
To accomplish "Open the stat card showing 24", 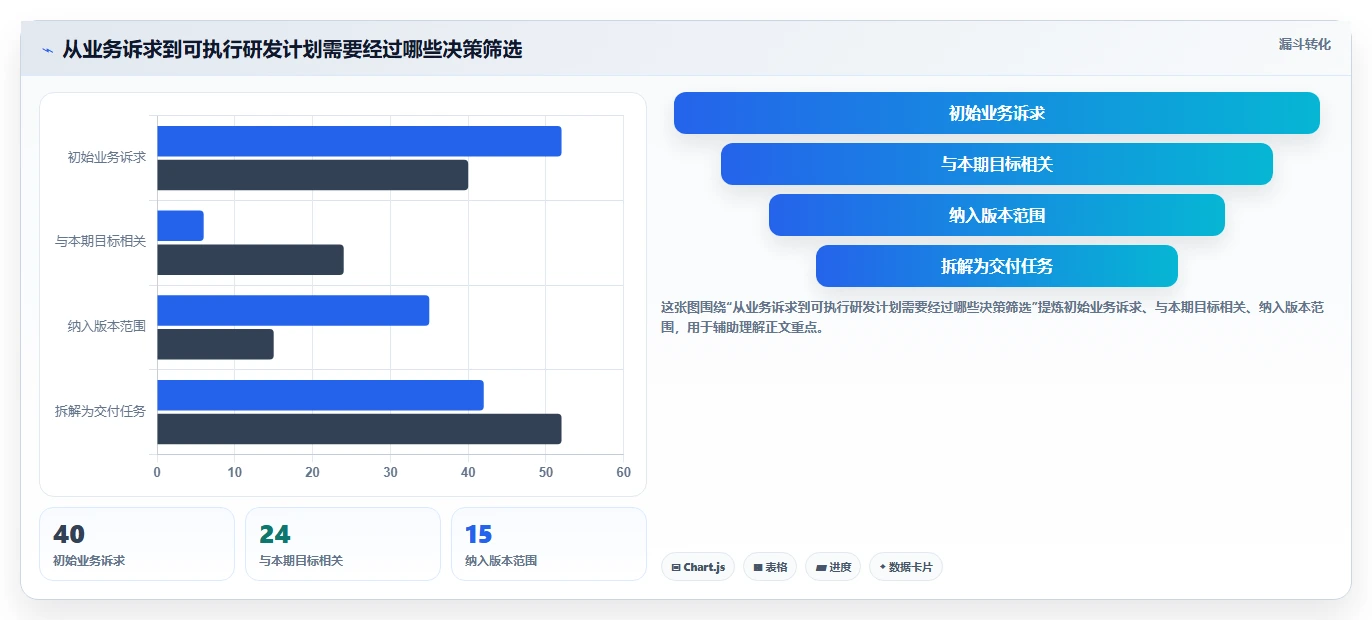I will point(343,544).
